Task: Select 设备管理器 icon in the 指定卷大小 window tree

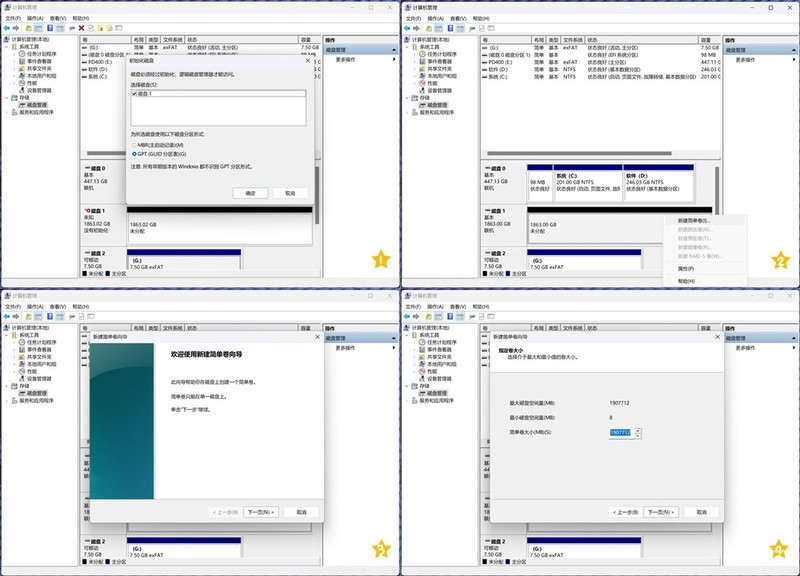Action: click(x=422, y=379)
